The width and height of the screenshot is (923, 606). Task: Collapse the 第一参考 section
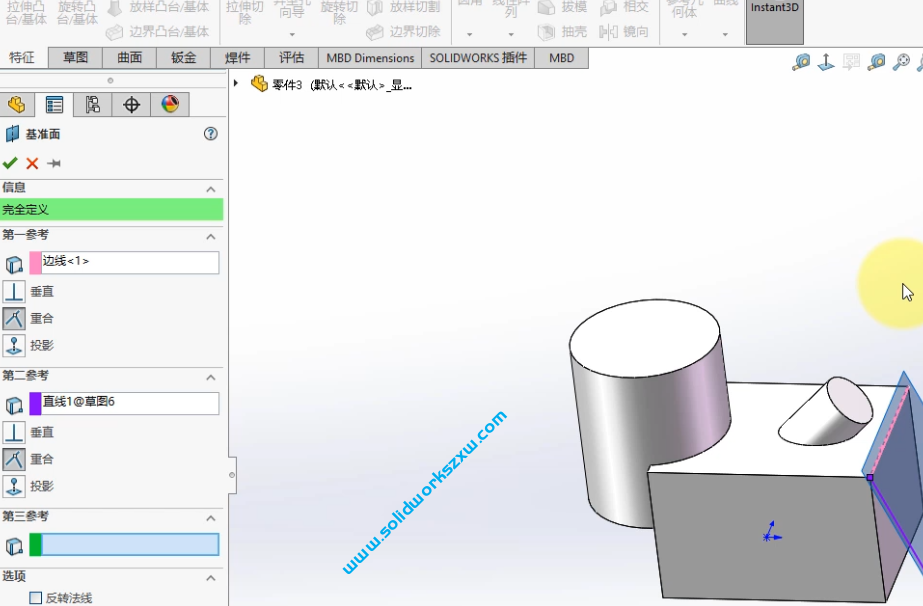pos(210,237)
